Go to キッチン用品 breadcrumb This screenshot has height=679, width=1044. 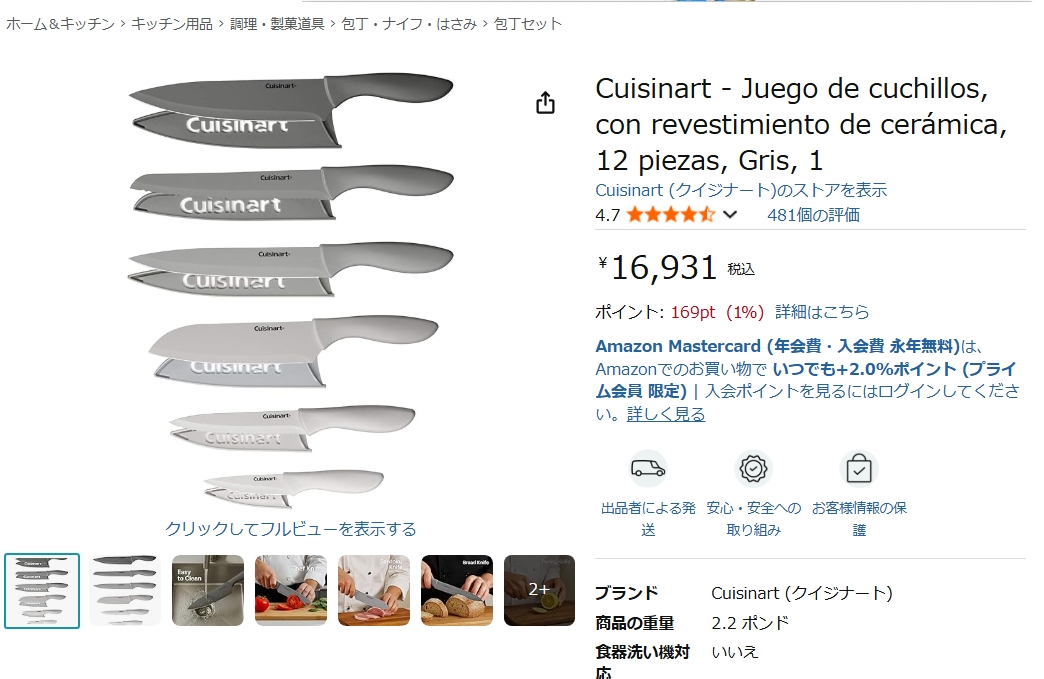pyautogui.click(x=172, y=24)
